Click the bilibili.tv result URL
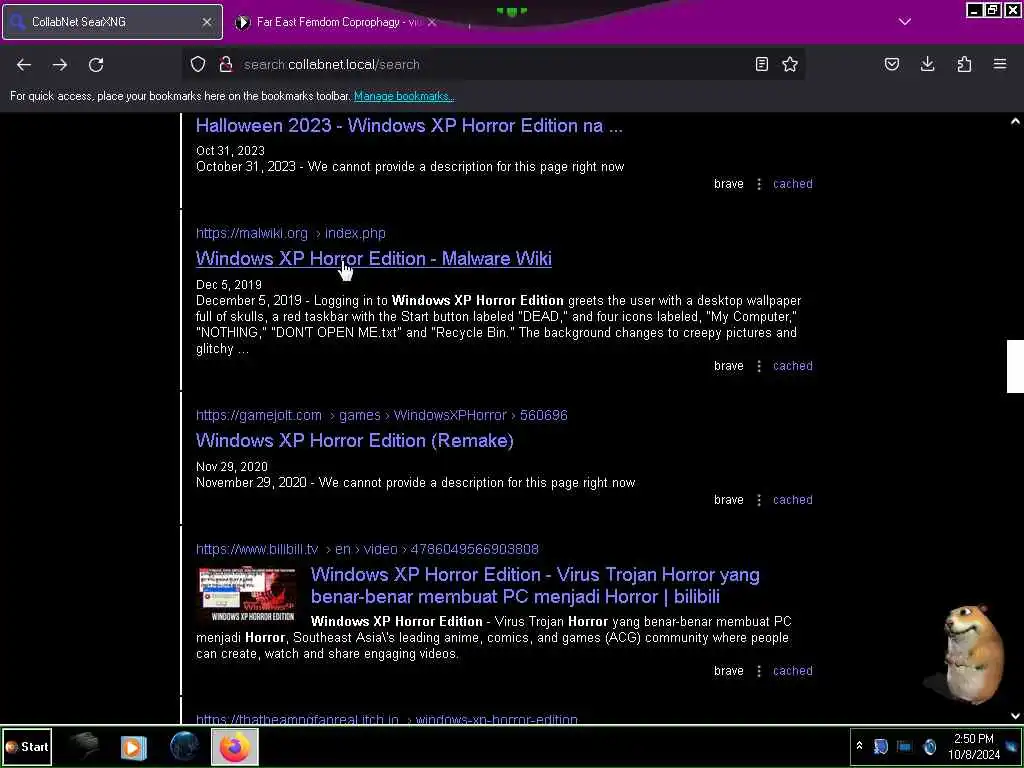Image resolution: width=1024 pixels, height=768 pixels. [367, 549]
